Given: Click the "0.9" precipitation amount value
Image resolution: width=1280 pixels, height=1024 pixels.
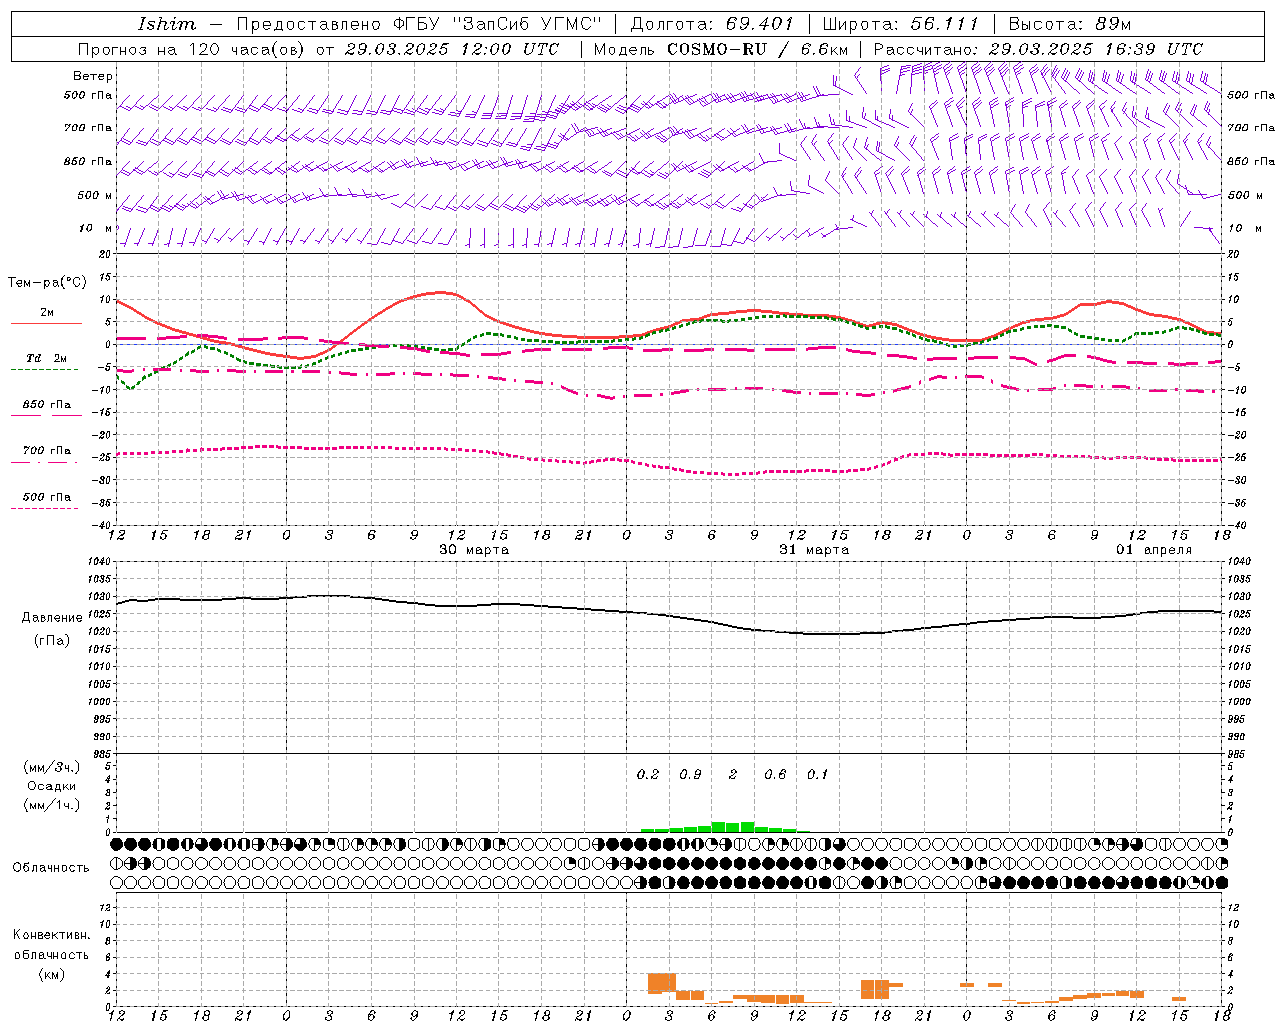Looking at the screenshot, I should 690,775.
